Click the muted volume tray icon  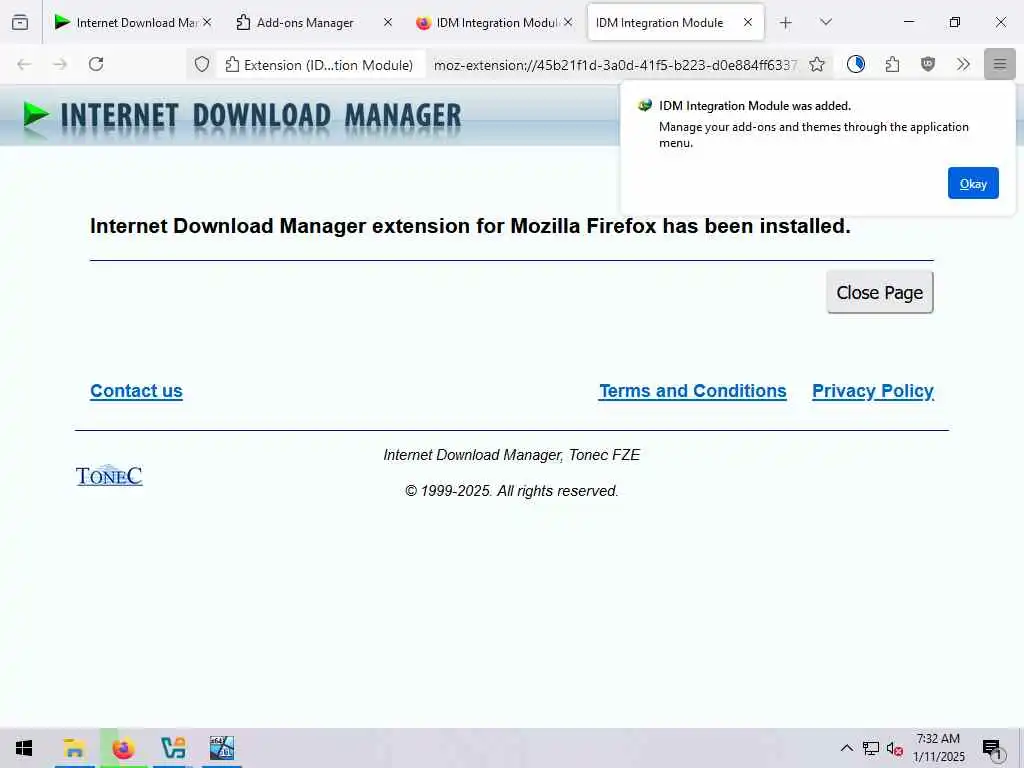[x=895, y=748]
